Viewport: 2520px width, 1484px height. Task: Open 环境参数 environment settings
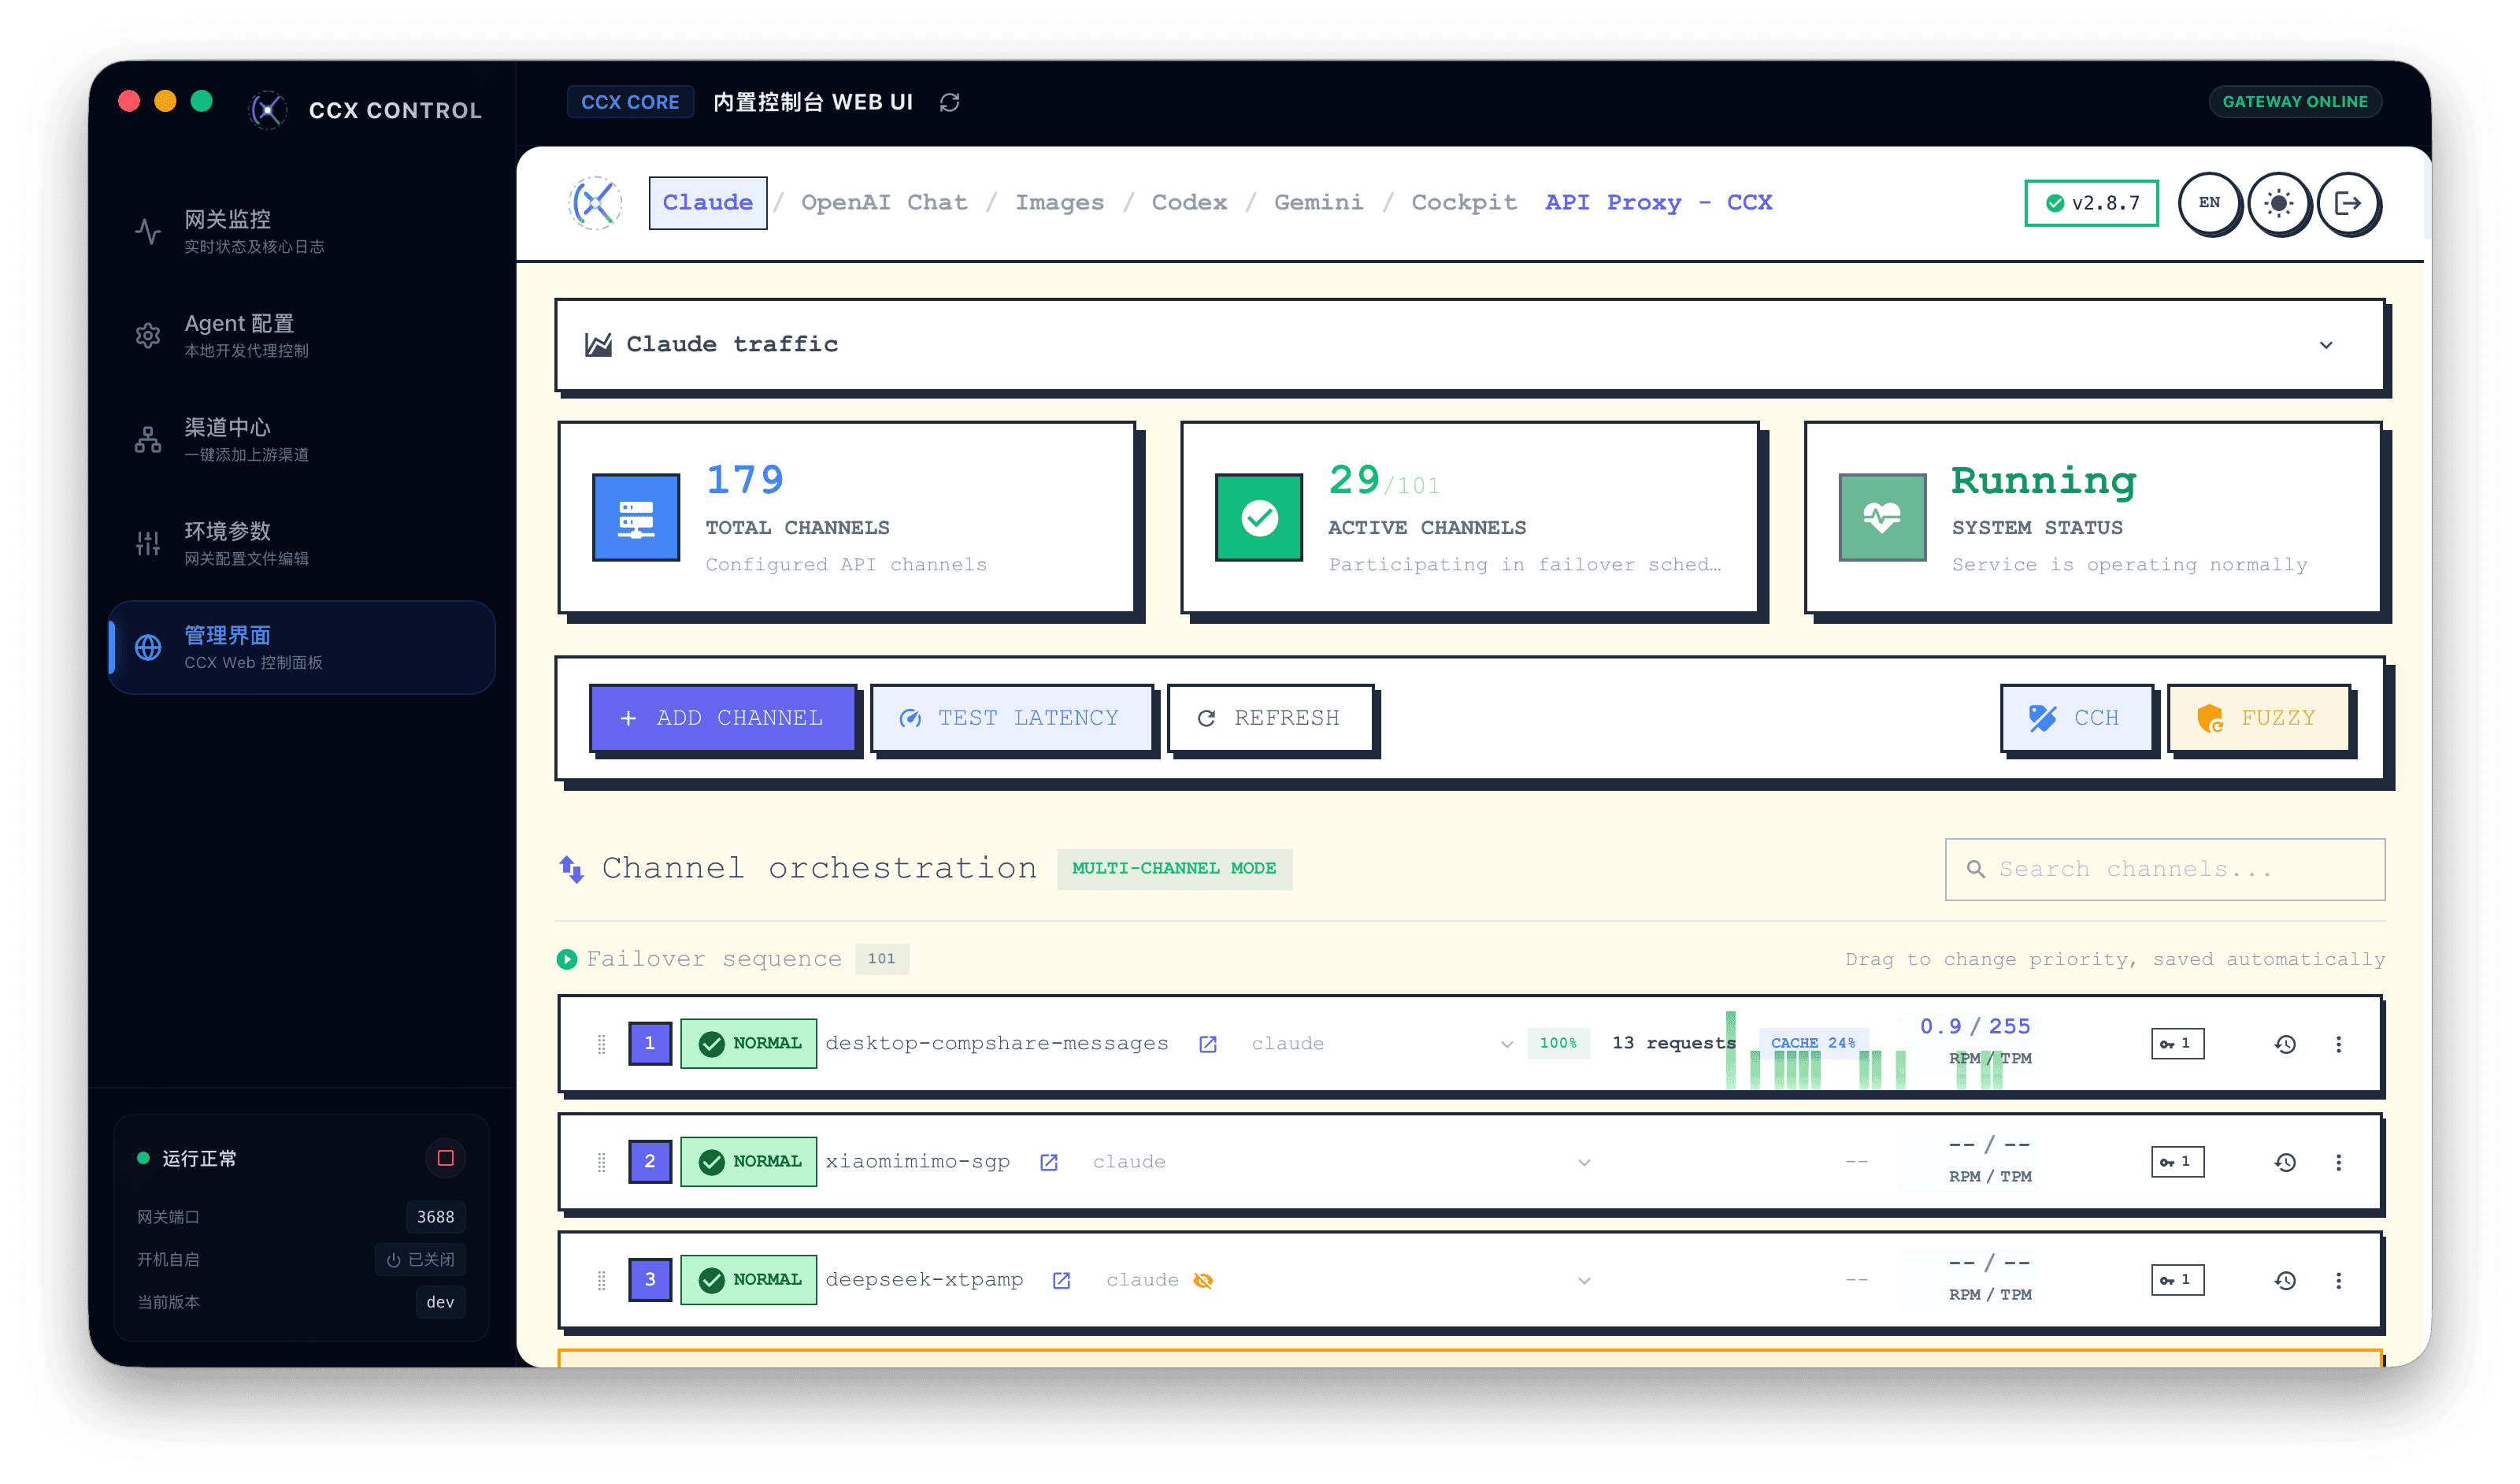[x=301, y=543]
